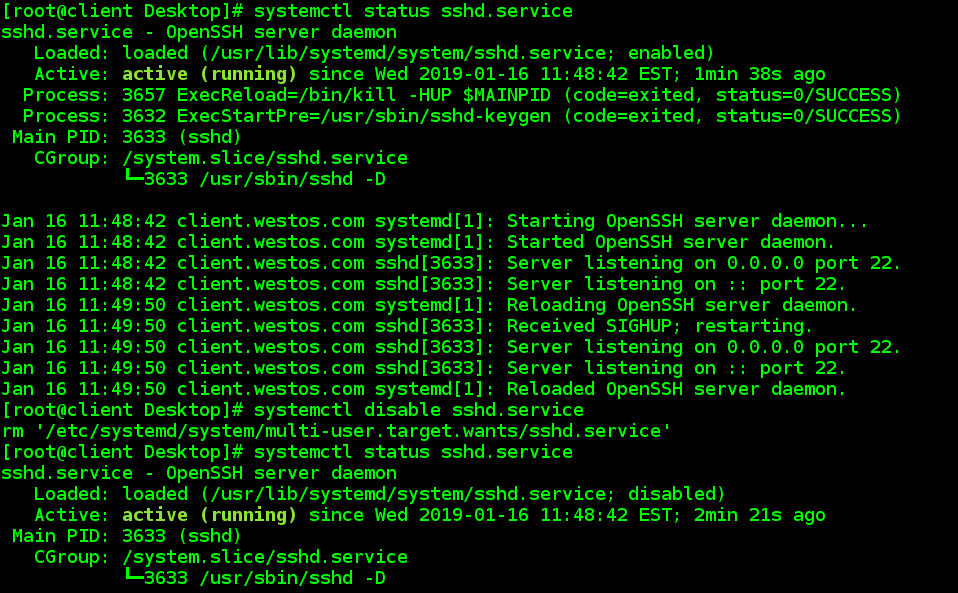Click the bold 'active (running)' text in the disabled status output
958x593 pixels.
click(210, 515)
